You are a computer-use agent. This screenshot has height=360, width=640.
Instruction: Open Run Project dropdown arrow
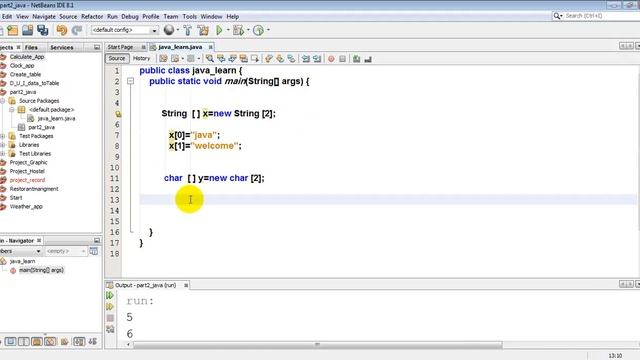click(228, 30)
